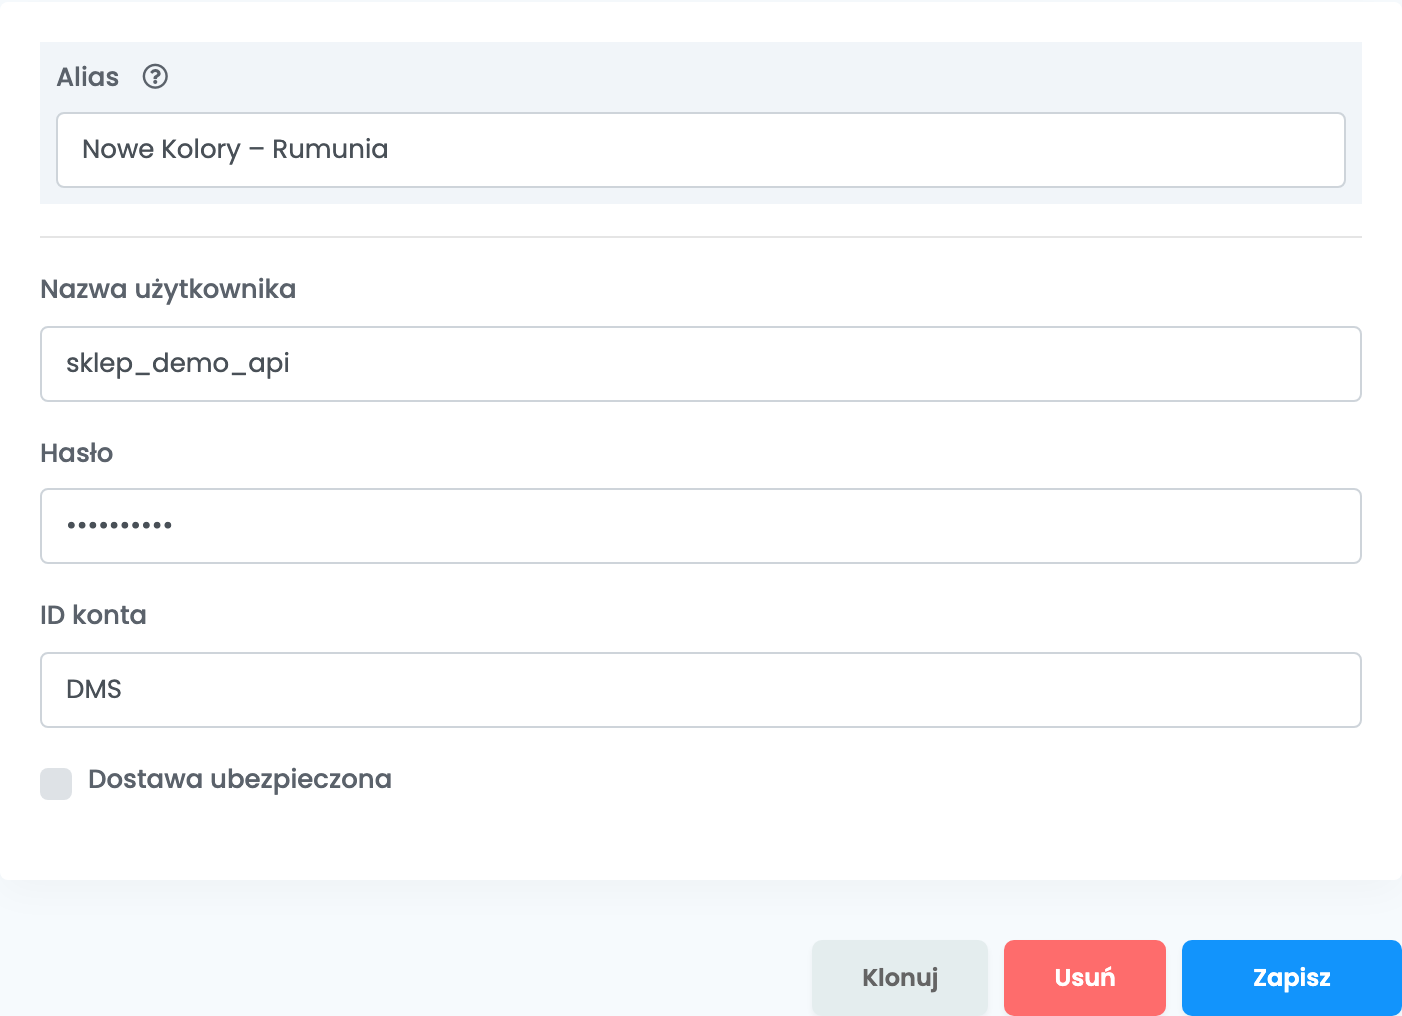Focus the Alias input field
The image size is (1402, 1016).
coord(701,150)
